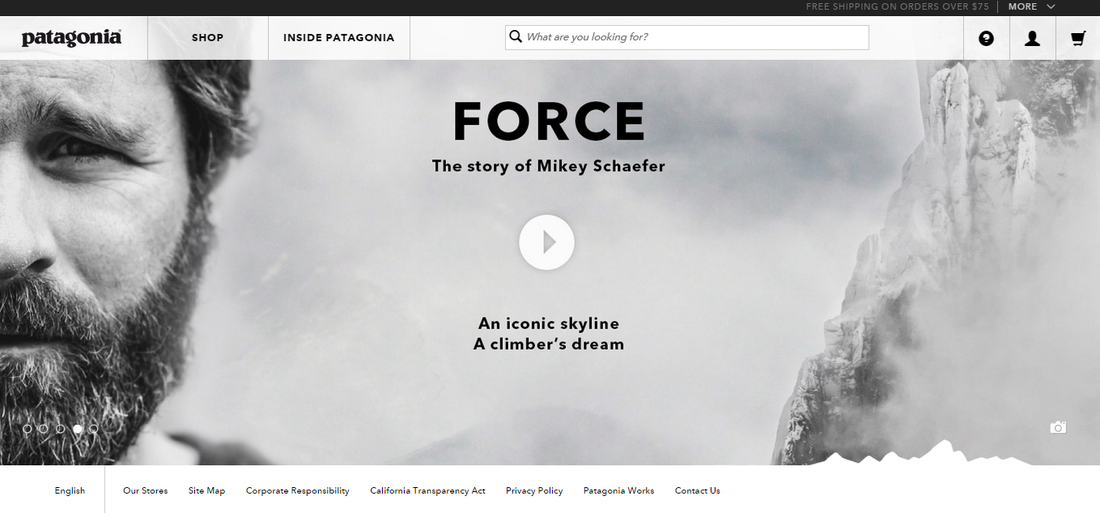Open Corporate Responsibility link

point(297,491)
